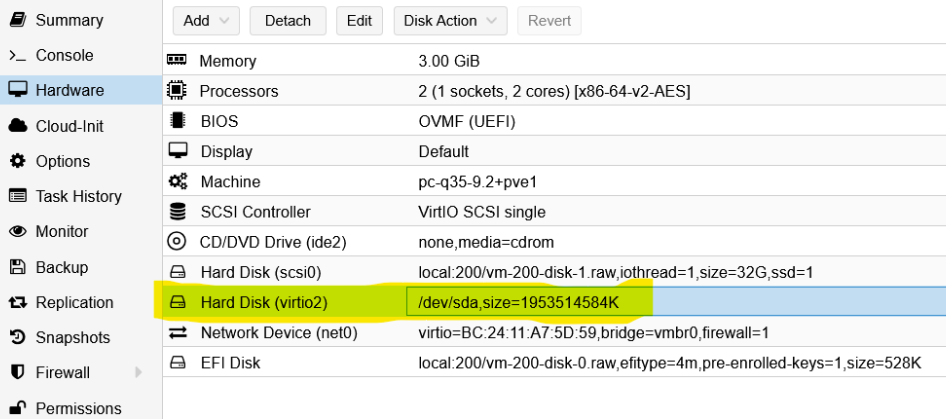Switch to the Task History section
The height and width of the screenshot is (419, 946).
click(x=78, y=197)
